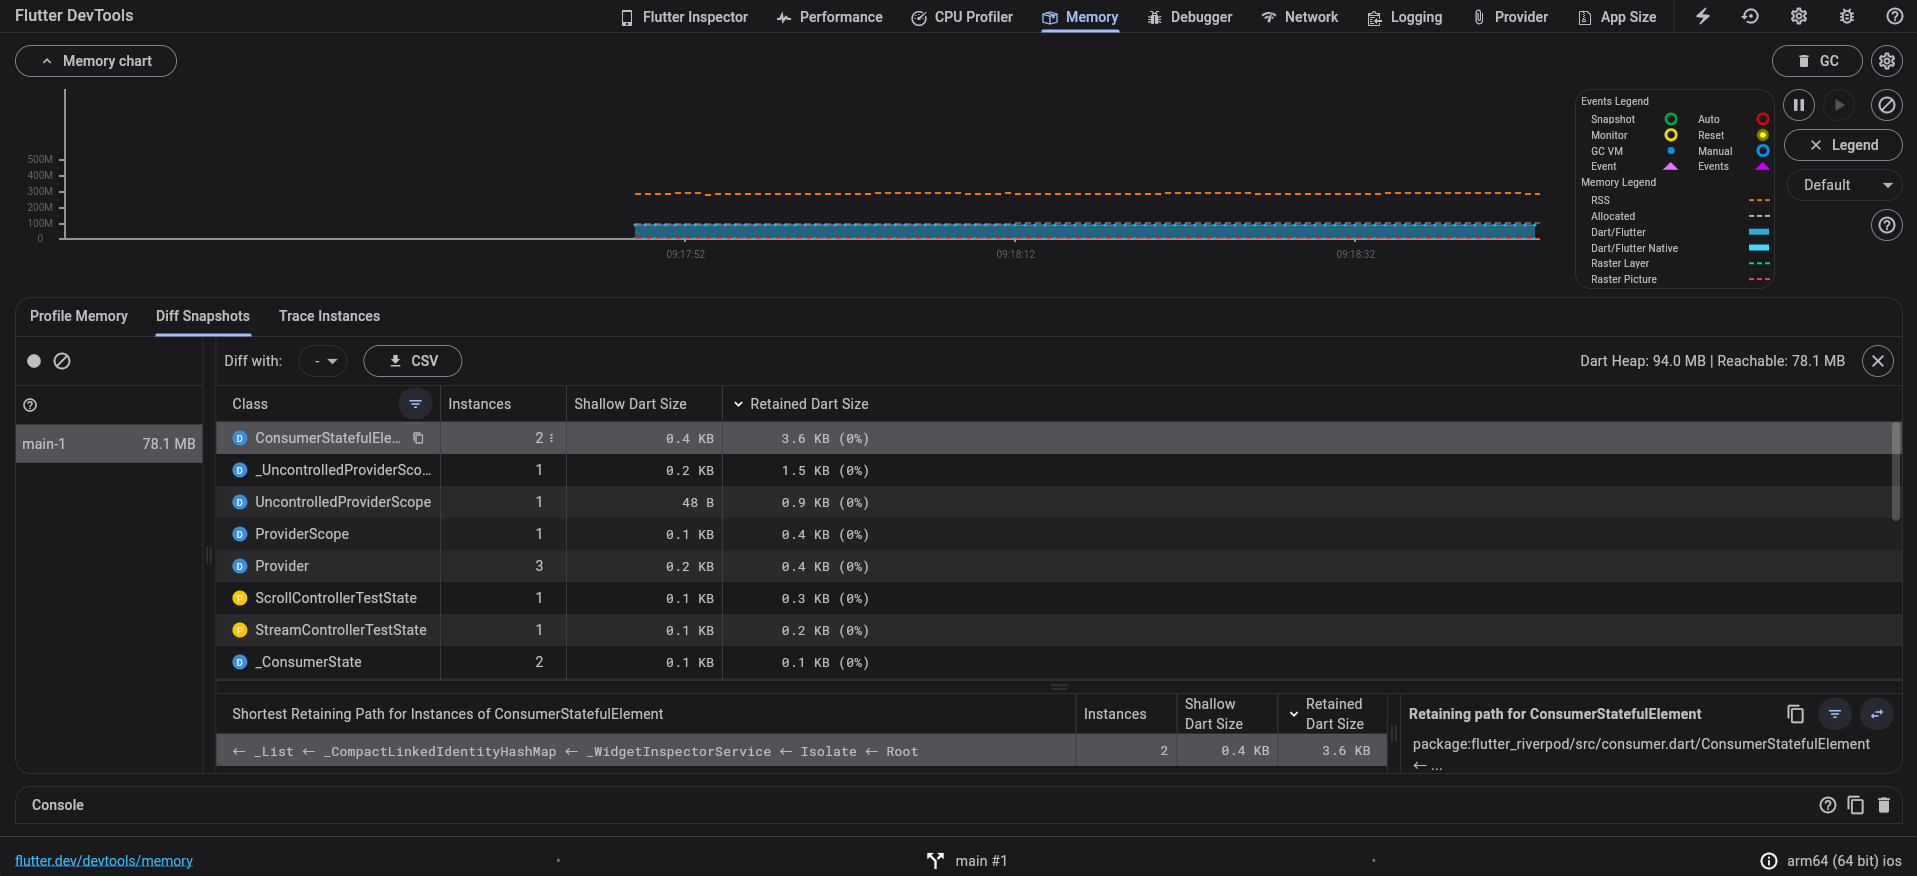Open the Class filter icon
The width and height of the screenshot is (1917, 876).
point(415,404)
